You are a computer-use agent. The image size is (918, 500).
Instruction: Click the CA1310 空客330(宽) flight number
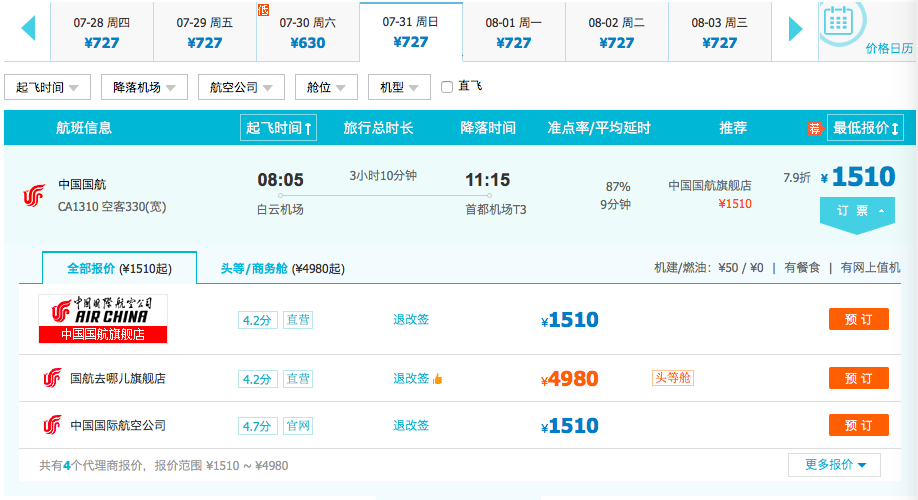point(112,207)
